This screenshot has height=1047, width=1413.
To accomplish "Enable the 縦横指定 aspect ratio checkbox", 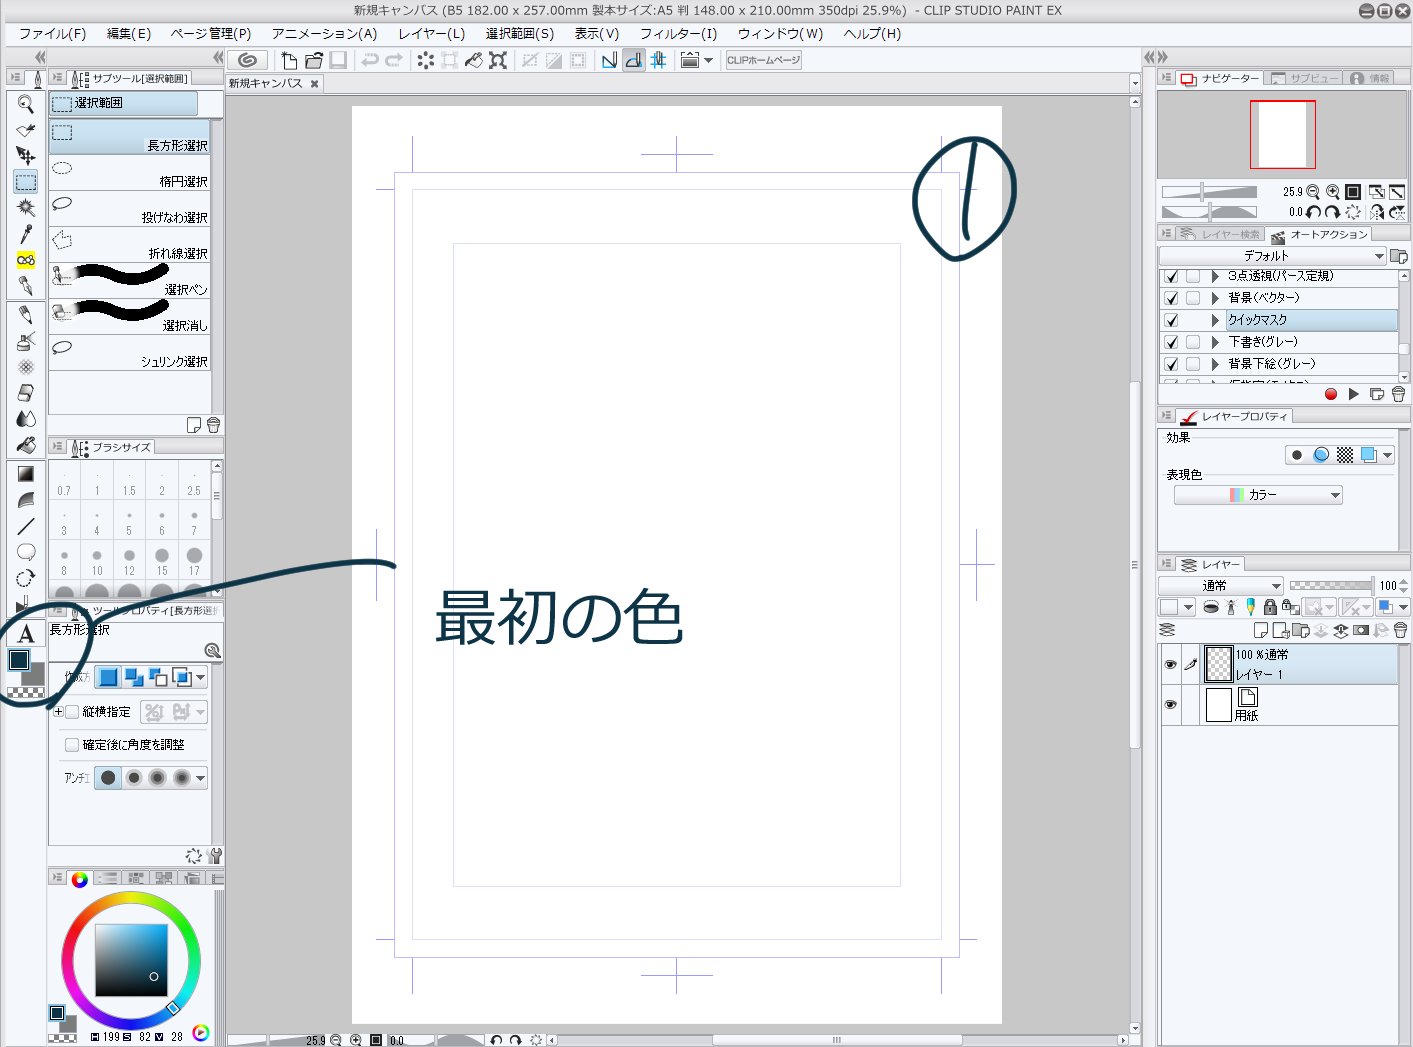I will (72, 712).
